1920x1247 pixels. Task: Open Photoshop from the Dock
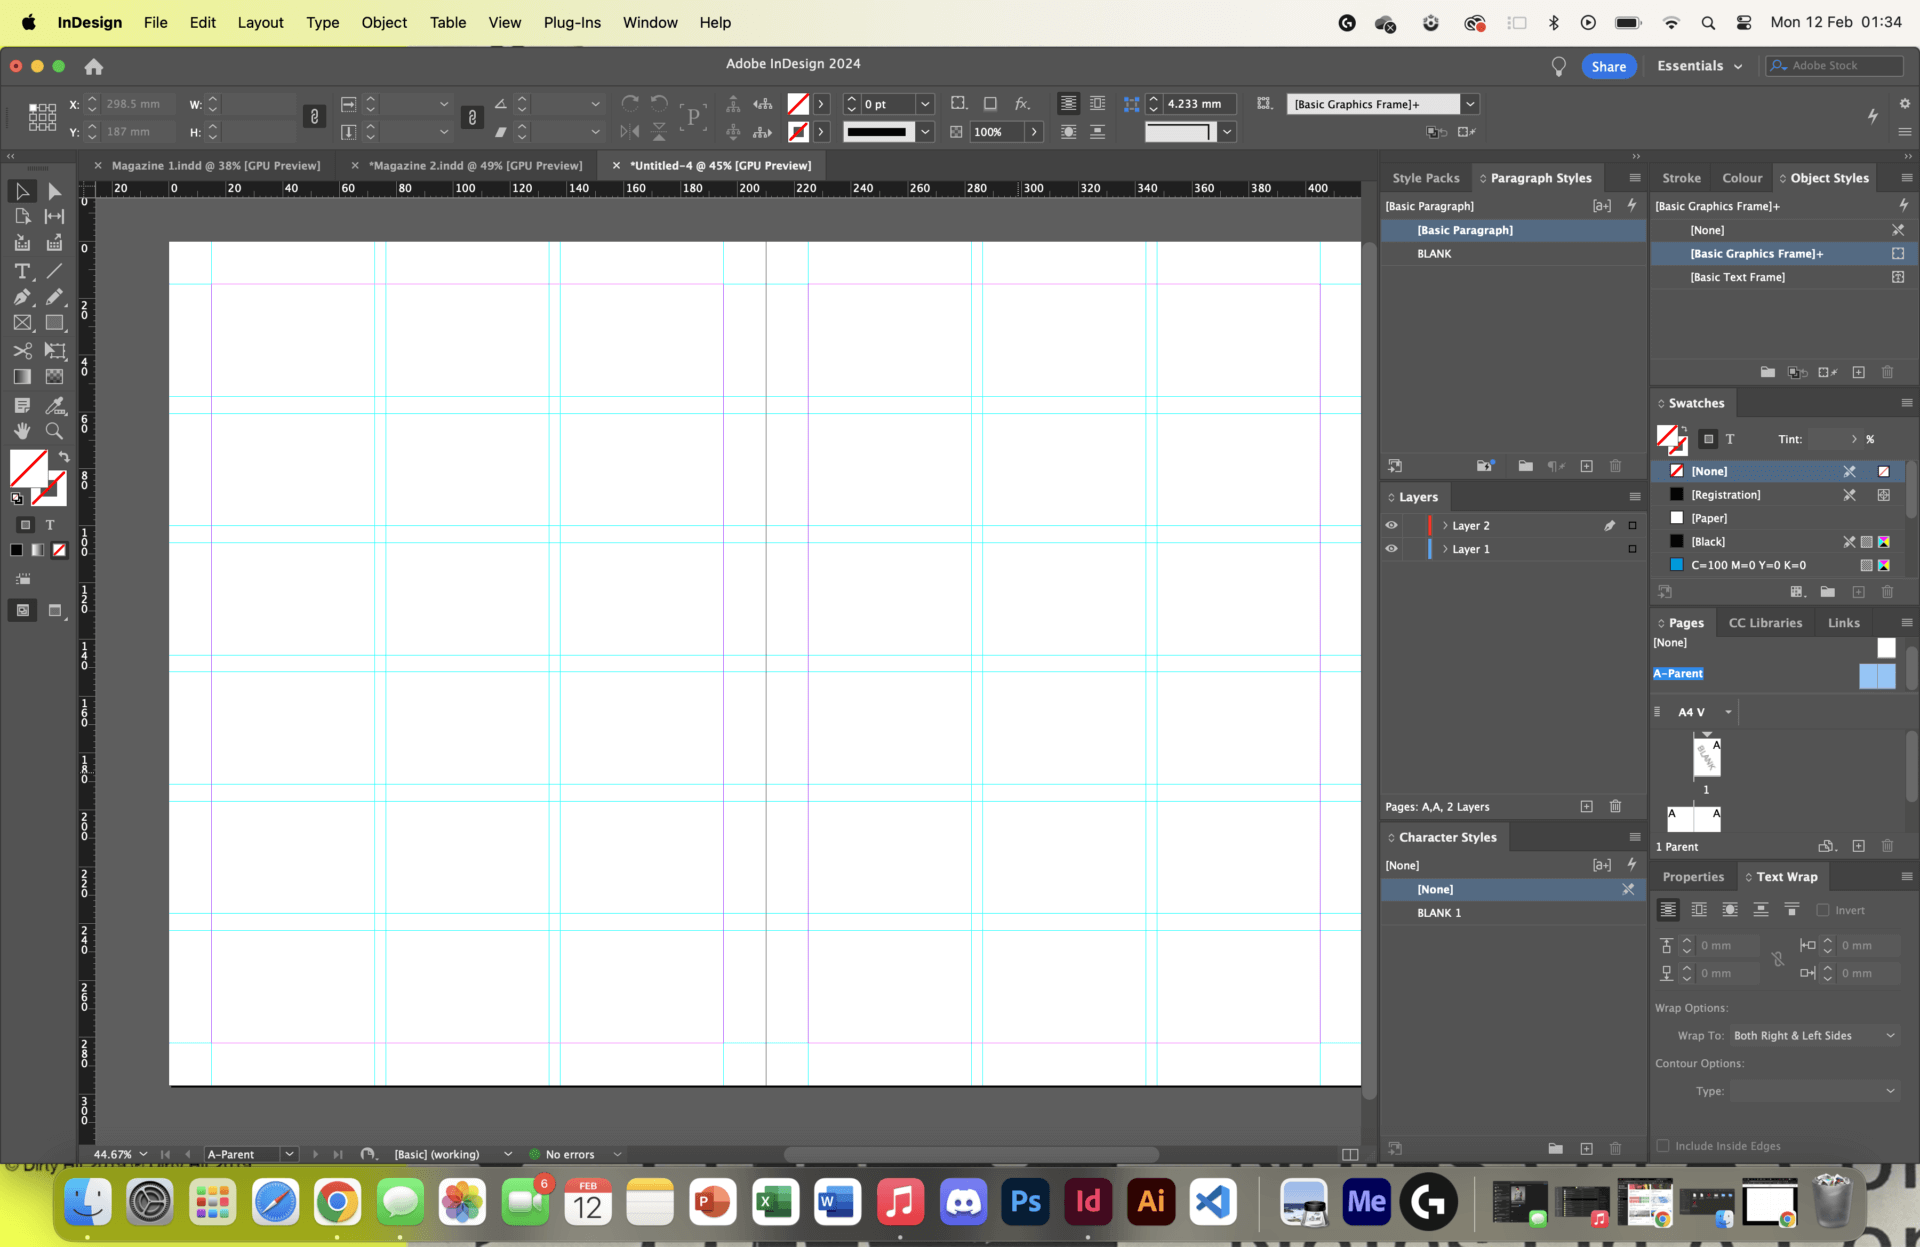point(1024,1201)
